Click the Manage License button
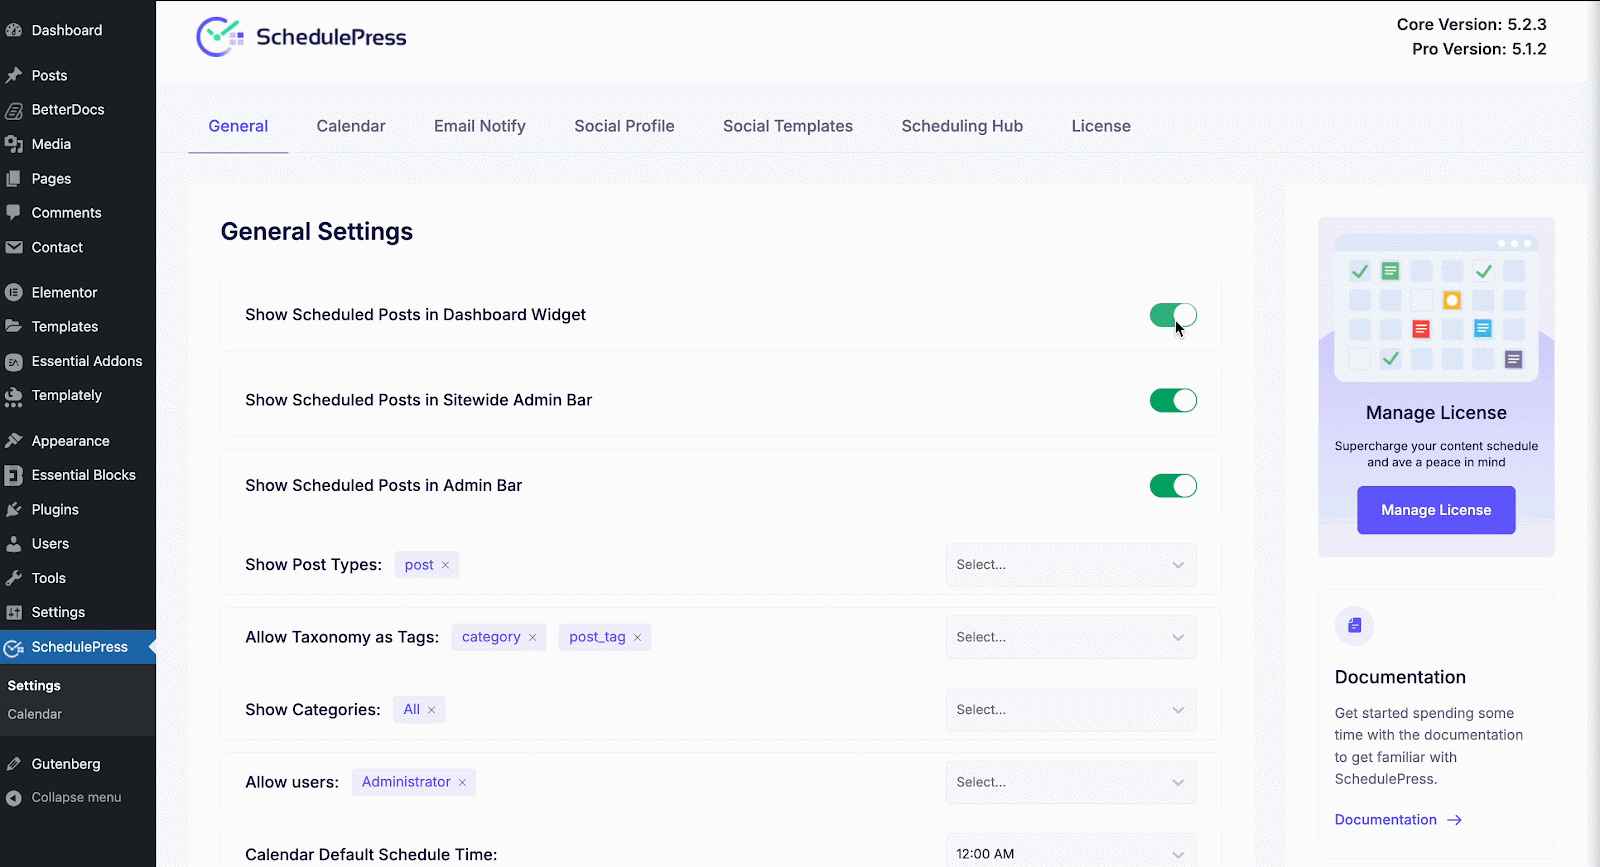Image resolution: width=1600 pixels, height=867 pixels. (1436, 510)
